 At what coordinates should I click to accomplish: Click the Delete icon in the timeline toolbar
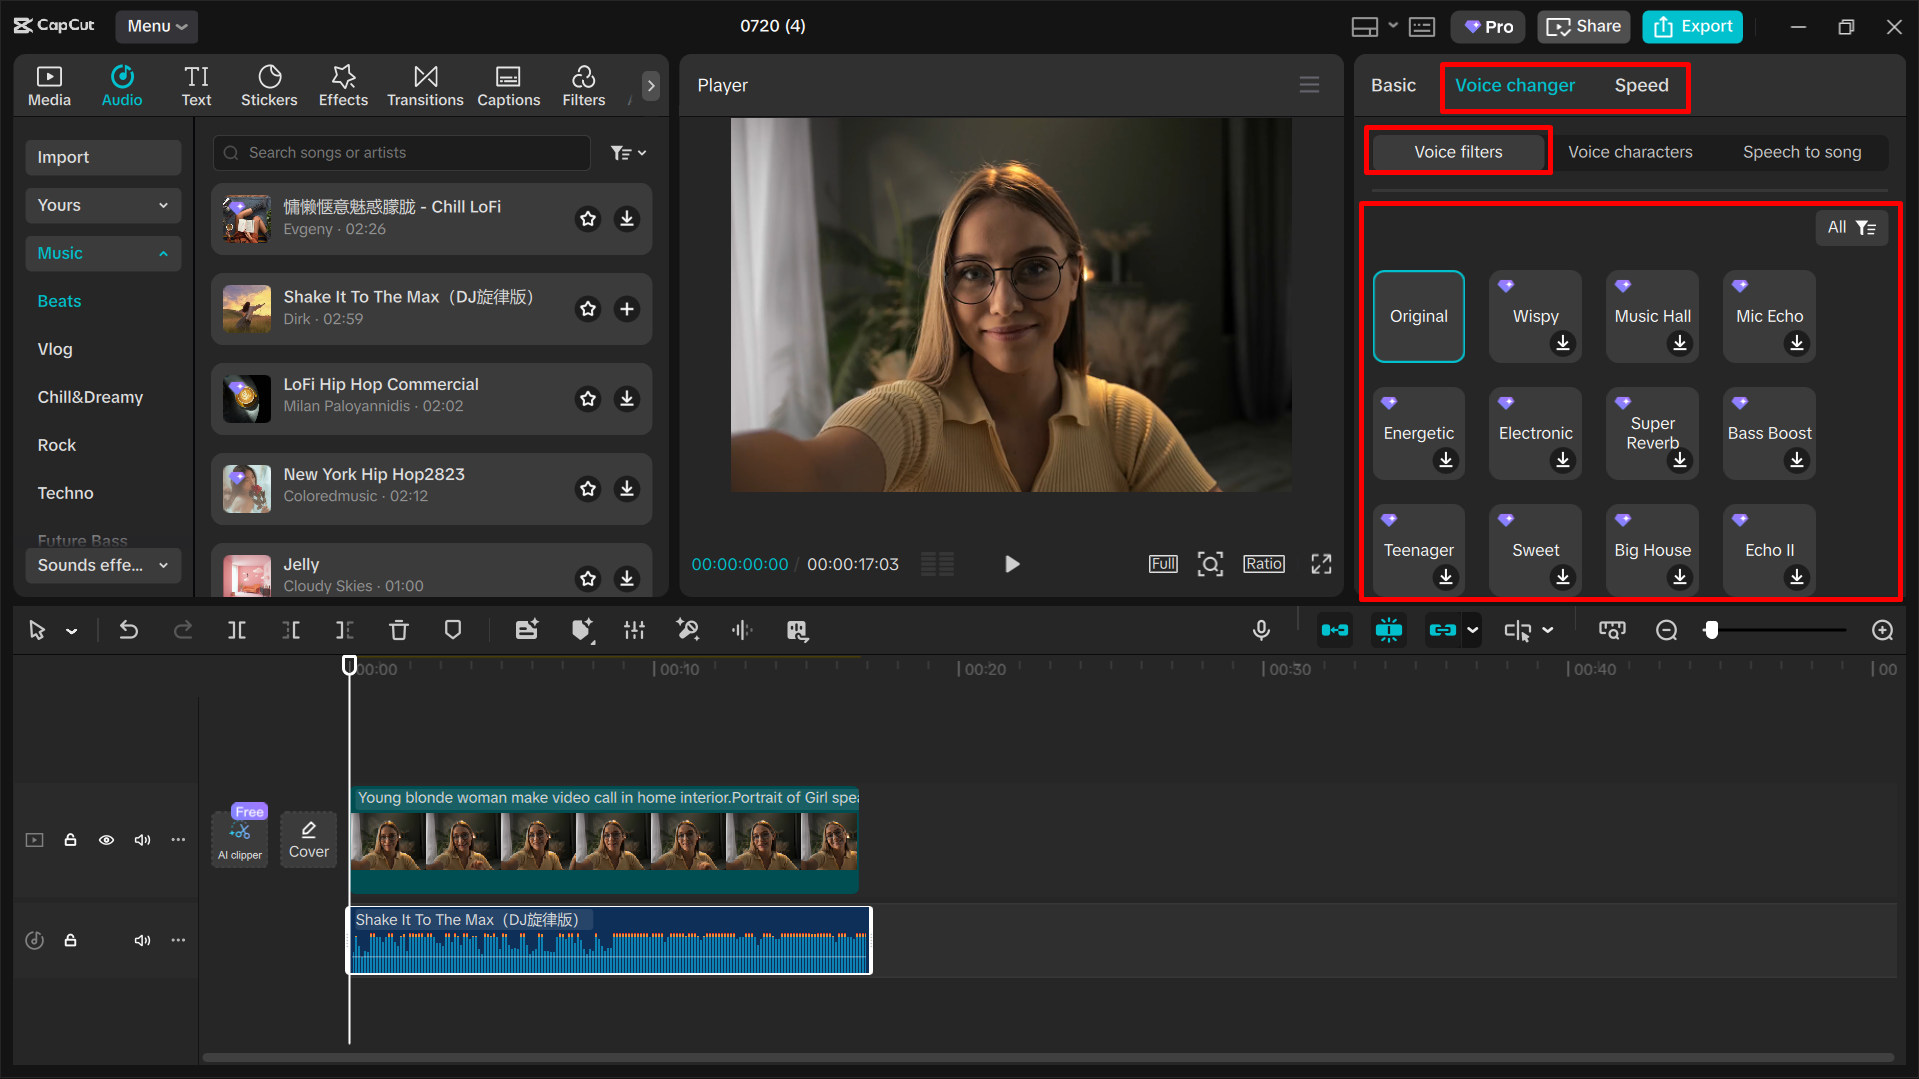pos(399,630)
